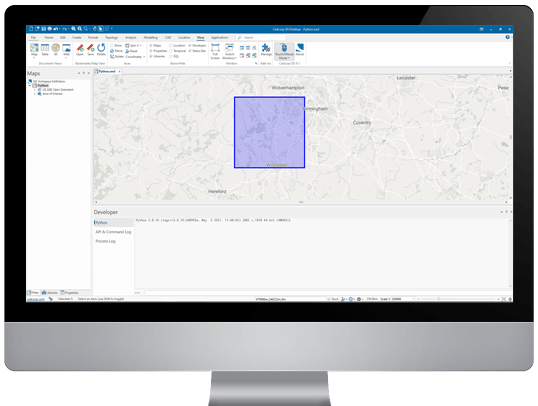Switch to Libraries tab at panel bottom
The image size is (538, 406).
pyautogui.click(x=50, y=293)
